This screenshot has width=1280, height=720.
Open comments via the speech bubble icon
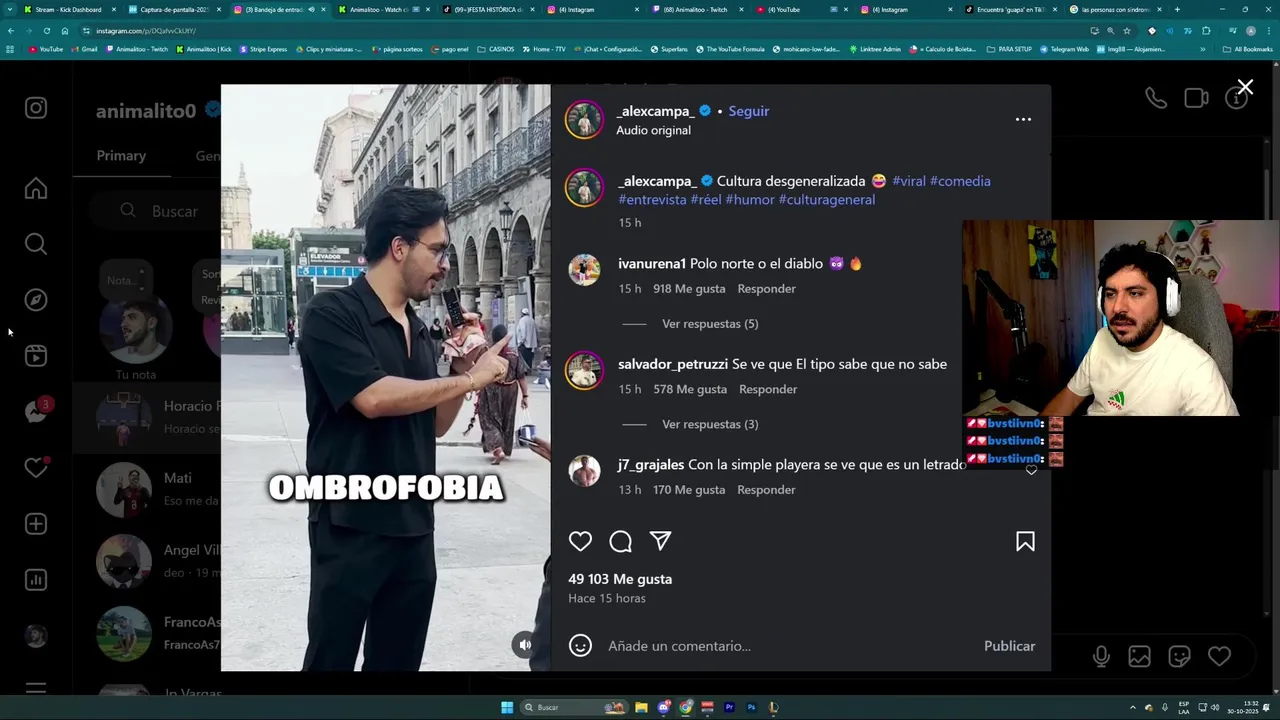pos(620,541)
